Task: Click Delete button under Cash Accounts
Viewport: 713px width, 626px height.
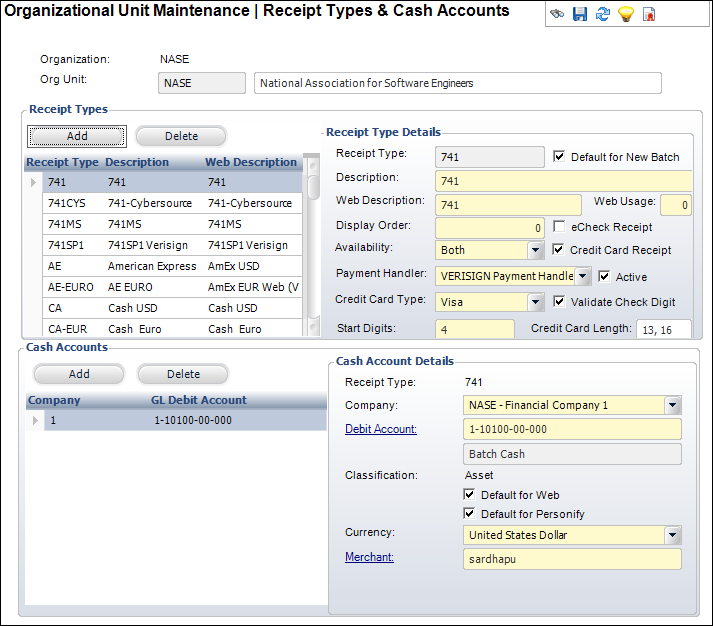Action: (x=183, y=374)
